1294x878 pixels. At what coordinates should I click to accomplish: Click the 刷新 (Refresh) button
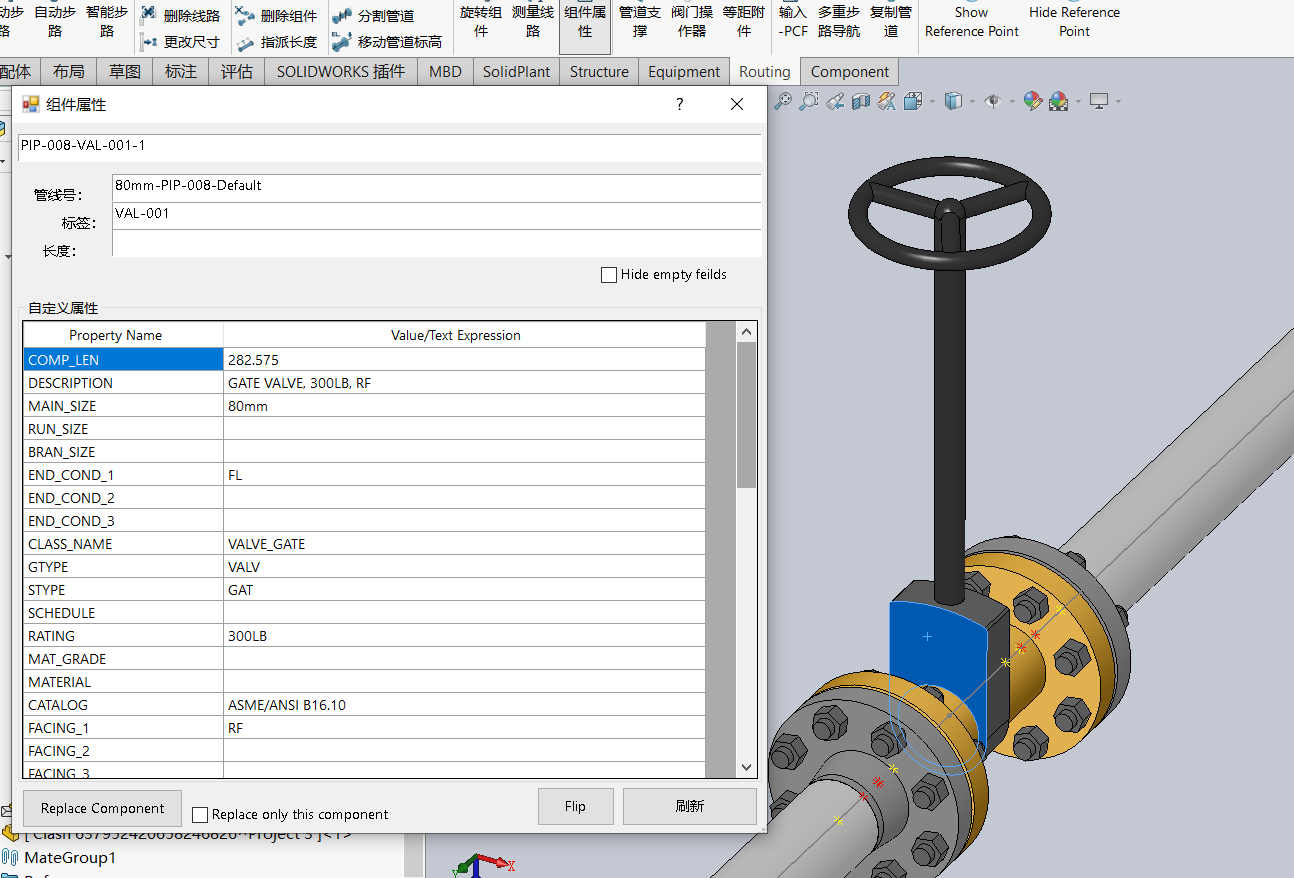pyautogui.click(x=690, y=806)
